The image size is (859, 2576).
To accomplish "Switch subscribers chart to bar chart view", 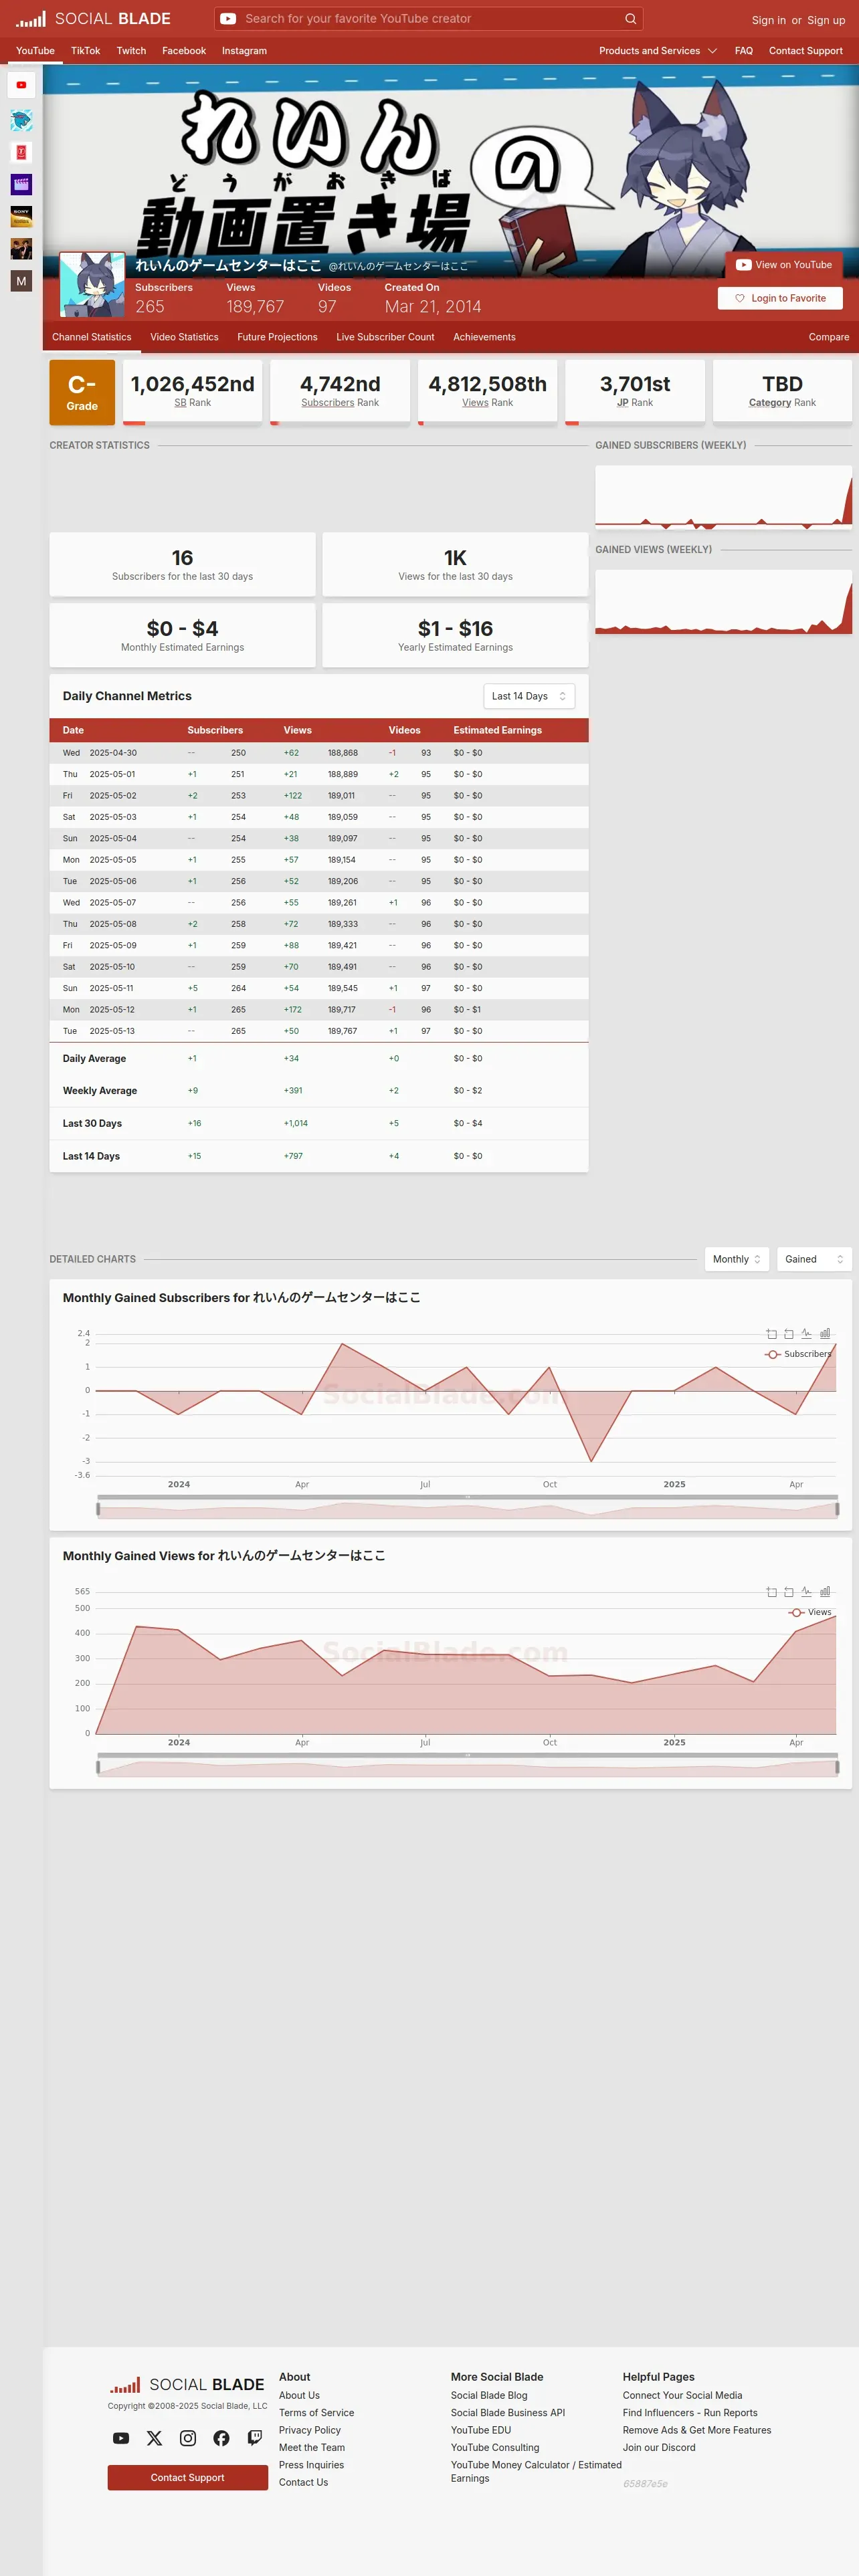I will coord(825,1333).
